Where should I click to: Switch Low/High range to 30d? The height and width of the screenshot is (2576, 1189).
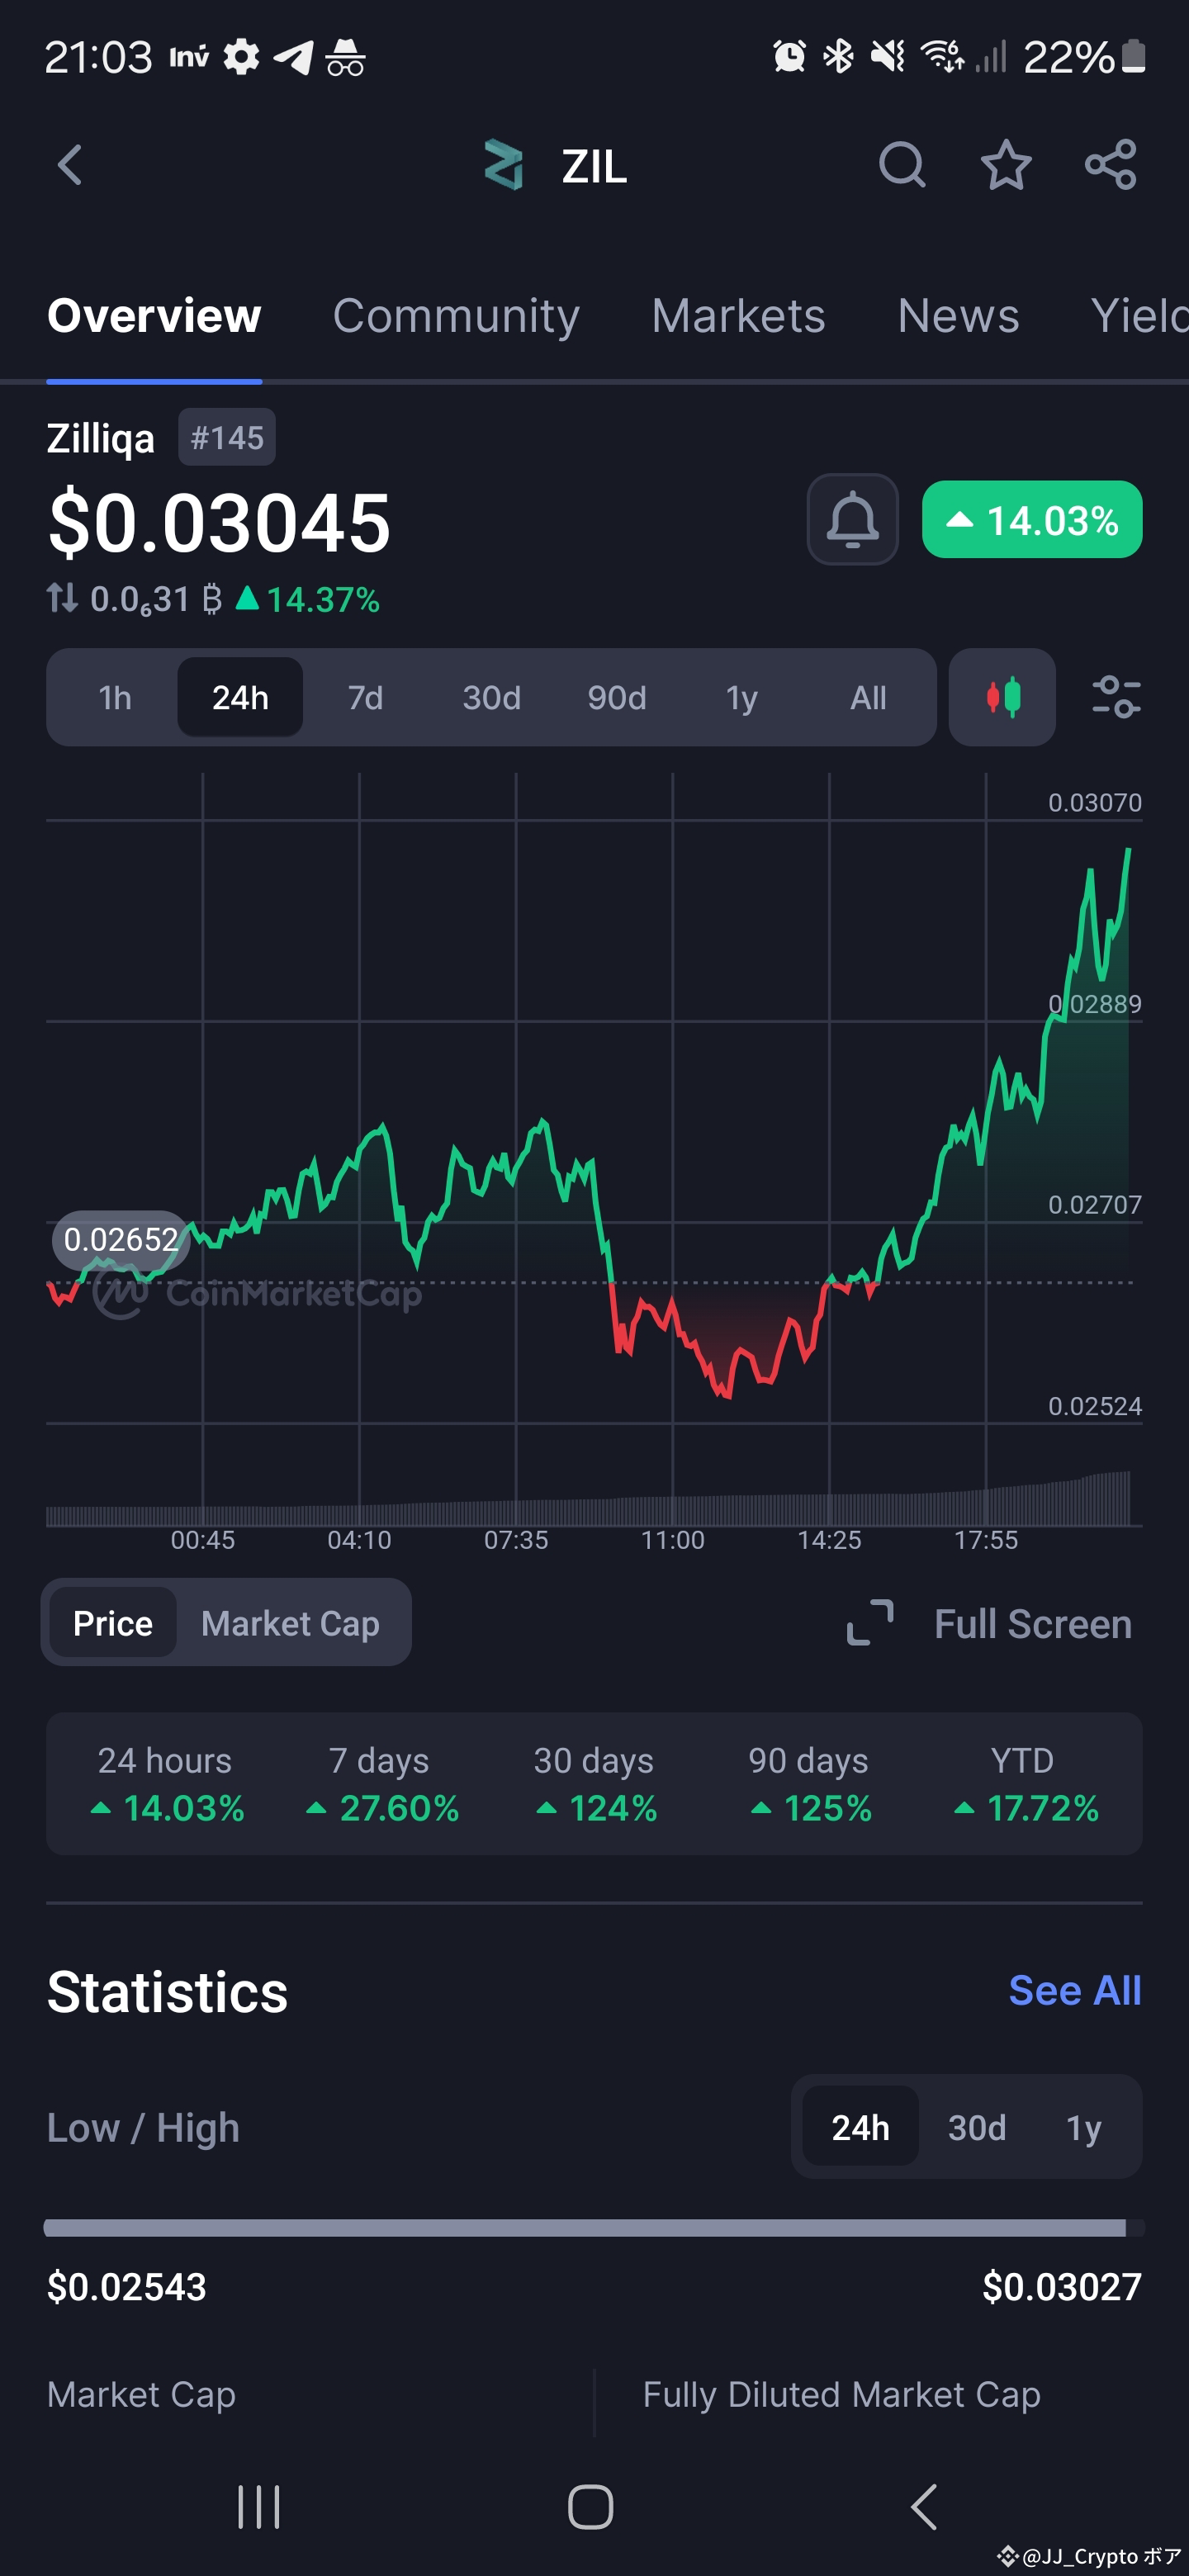click(977, 2127)
